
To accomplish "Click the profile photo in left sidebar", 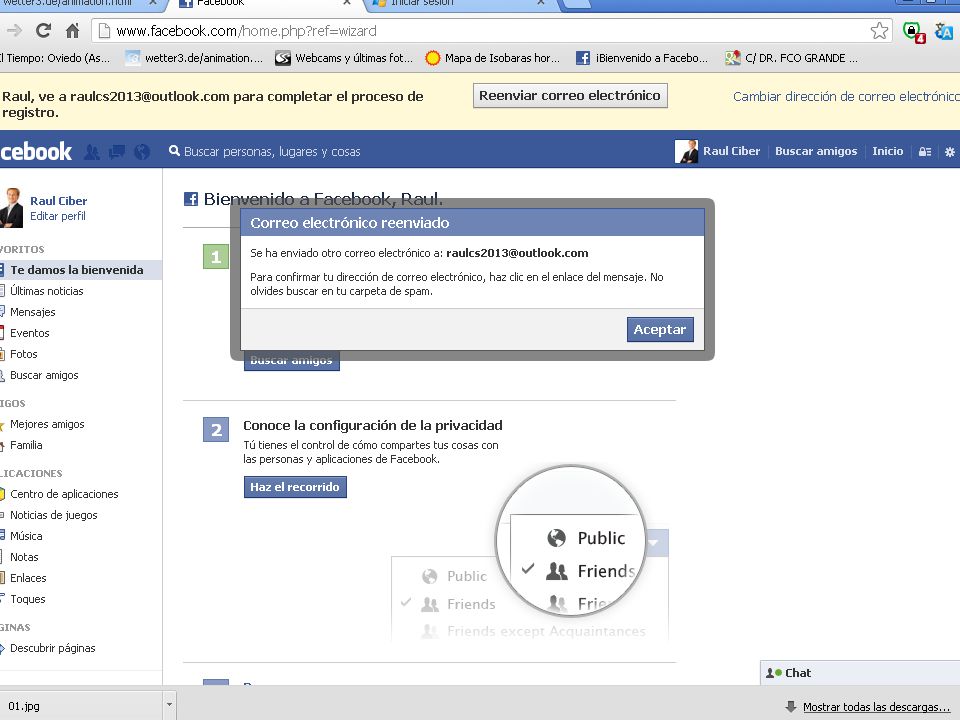I will pos(11,208).
